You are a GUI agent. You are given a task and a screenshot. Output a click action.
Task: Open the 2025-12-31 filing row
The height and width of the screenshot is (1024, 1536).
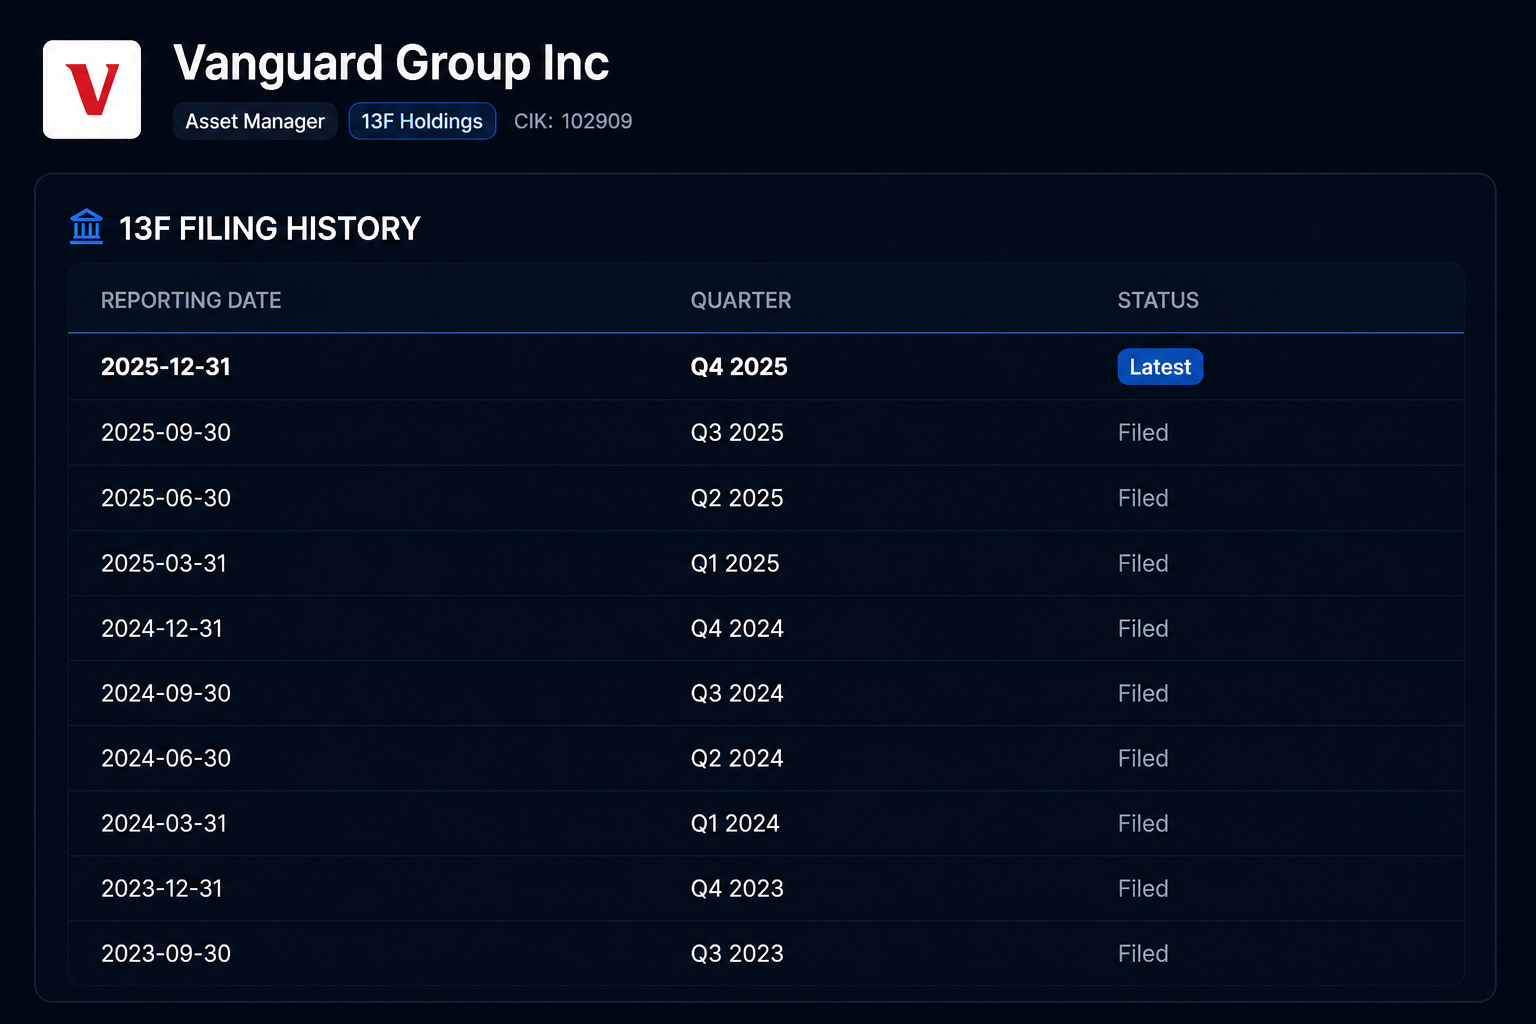coord(766,367)
